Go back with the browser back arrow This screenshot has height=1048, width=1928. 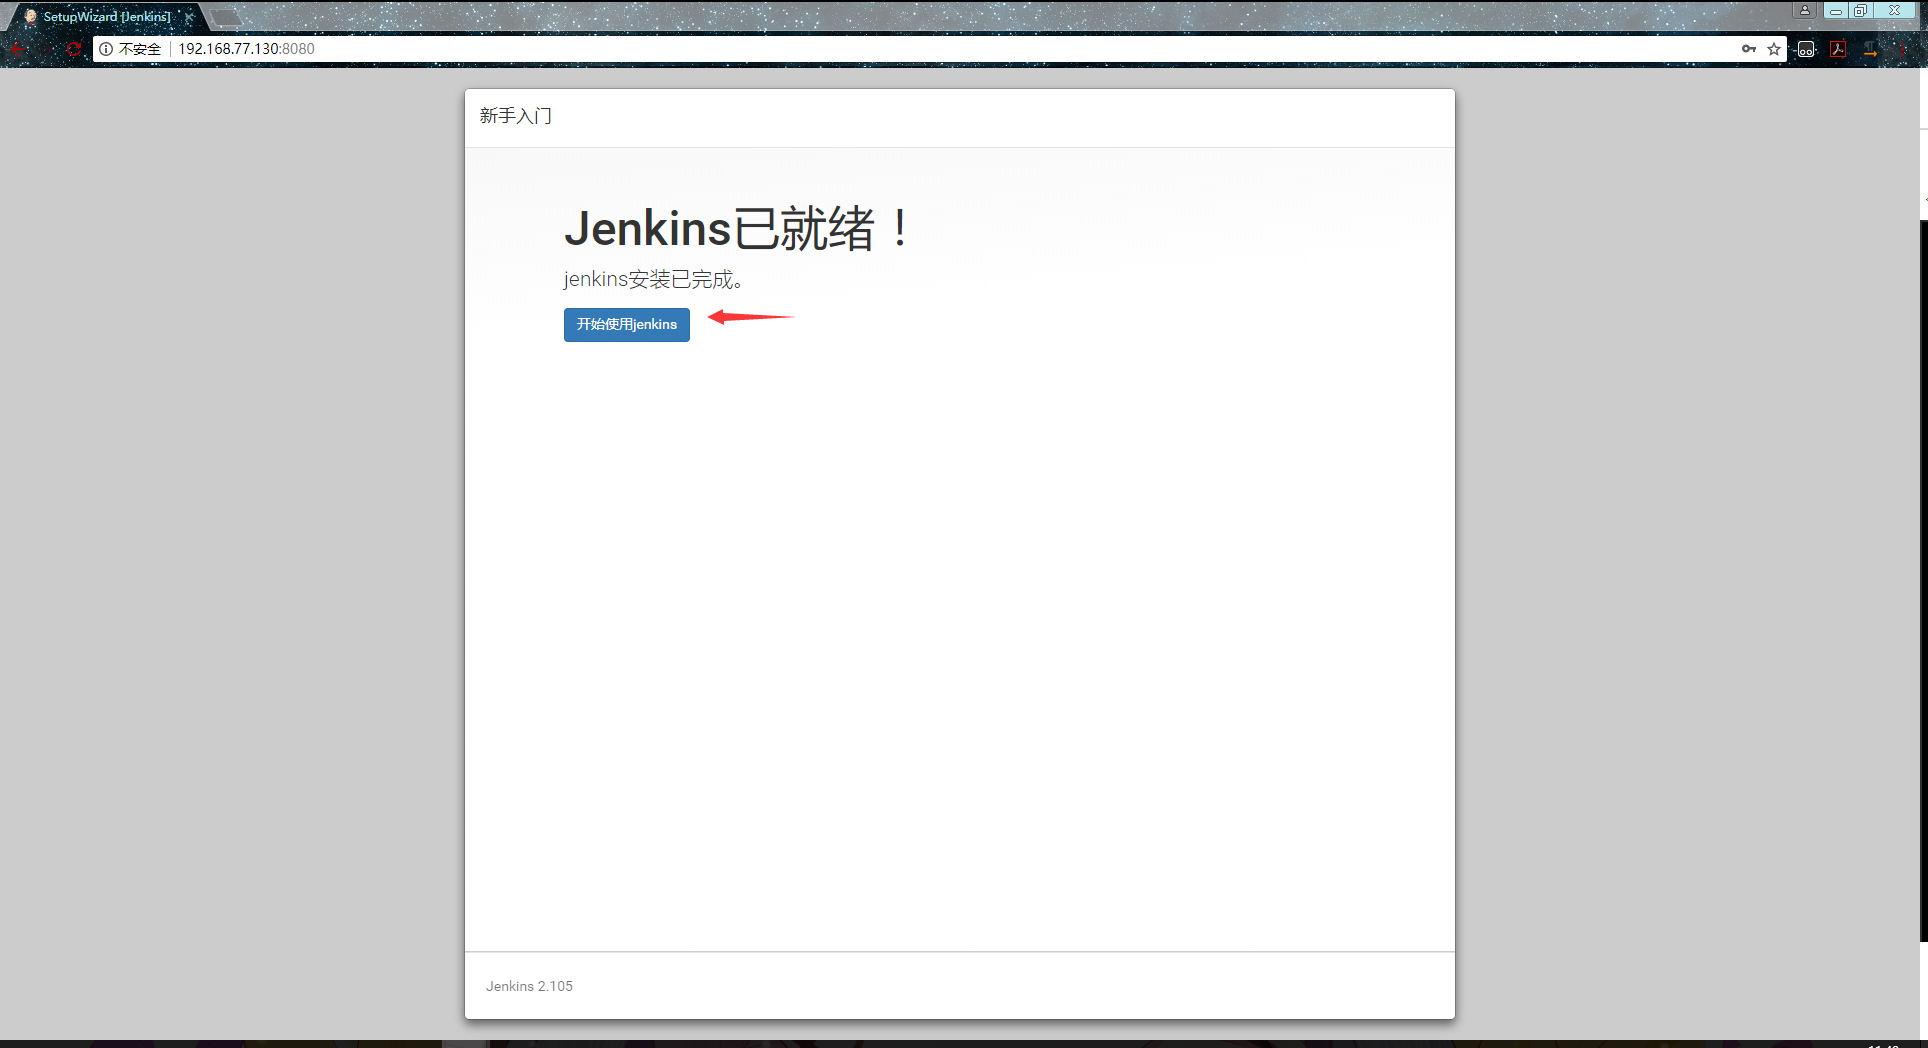point(18,49)
